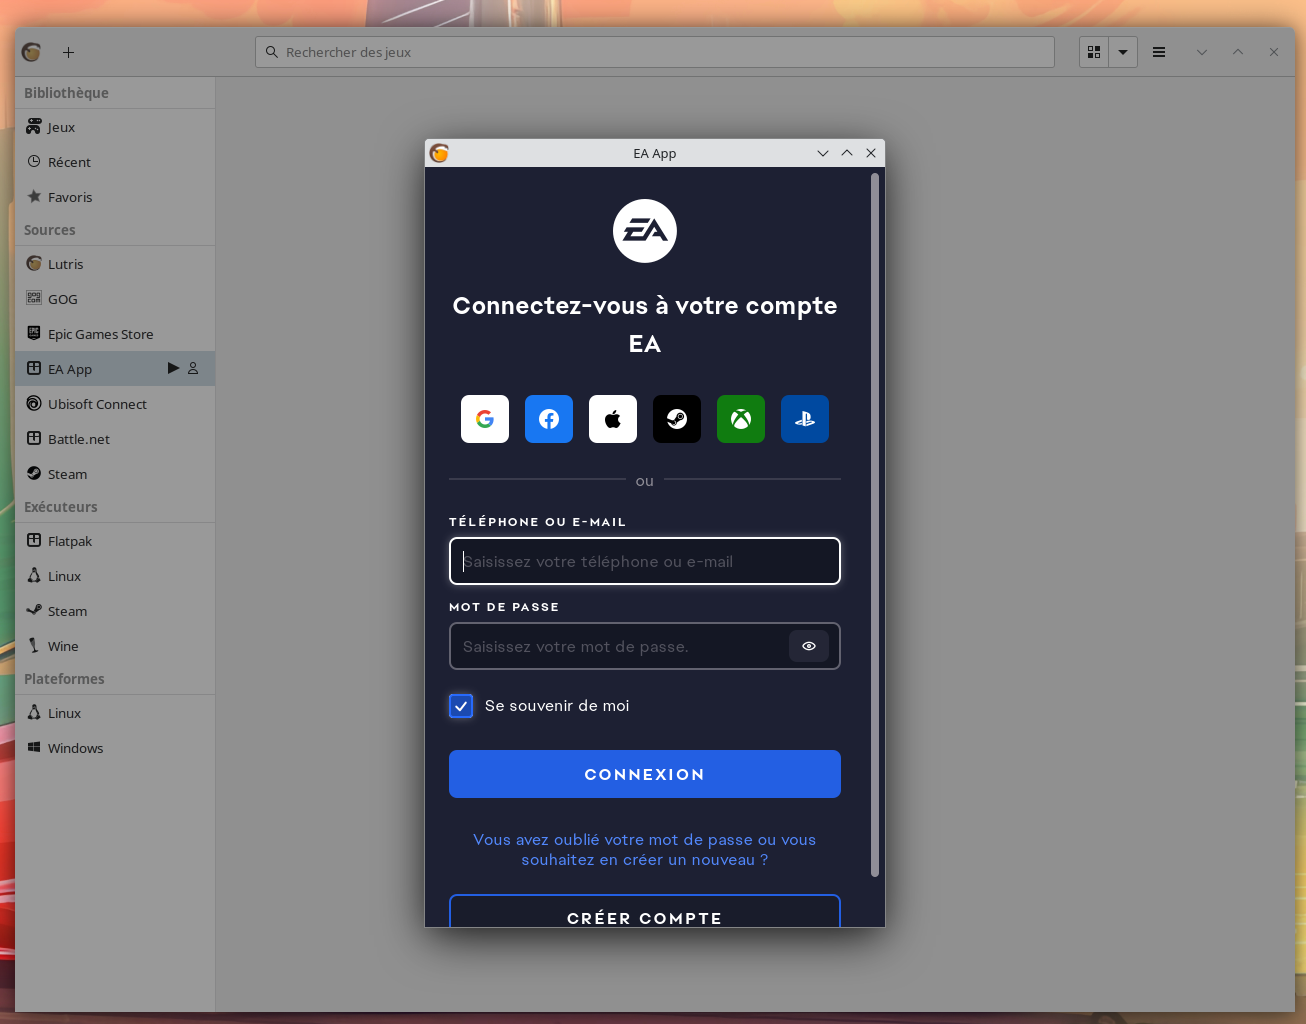Screen dimensions: 1306x1024
Task: Click the CONNEXION button
Action: coord(645,774)
